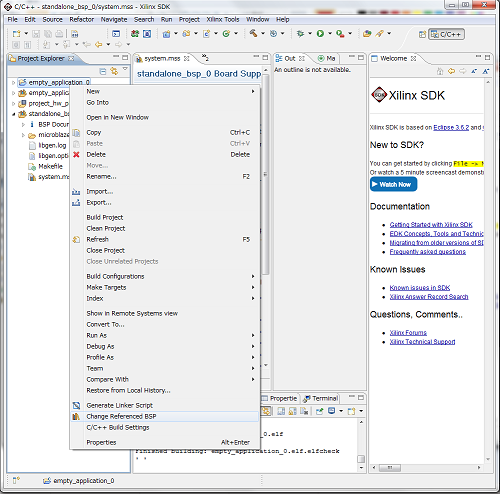Select Change Referenced BSP menu entry

[x=165, y=417]
